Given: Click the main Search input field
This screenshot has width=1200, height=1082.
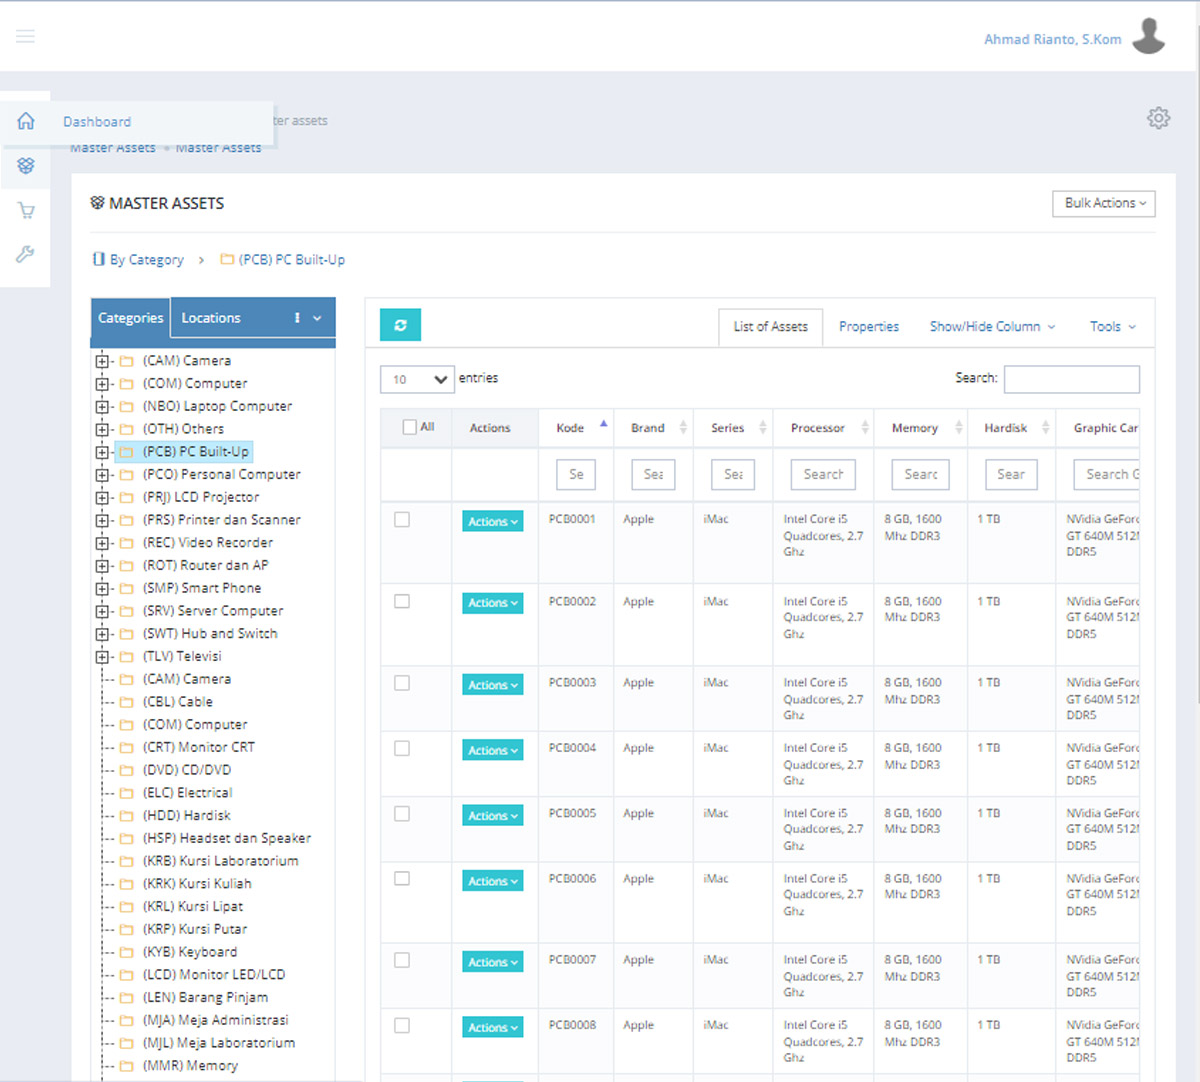Looking at the screenshot, I should click(1071, 379).
